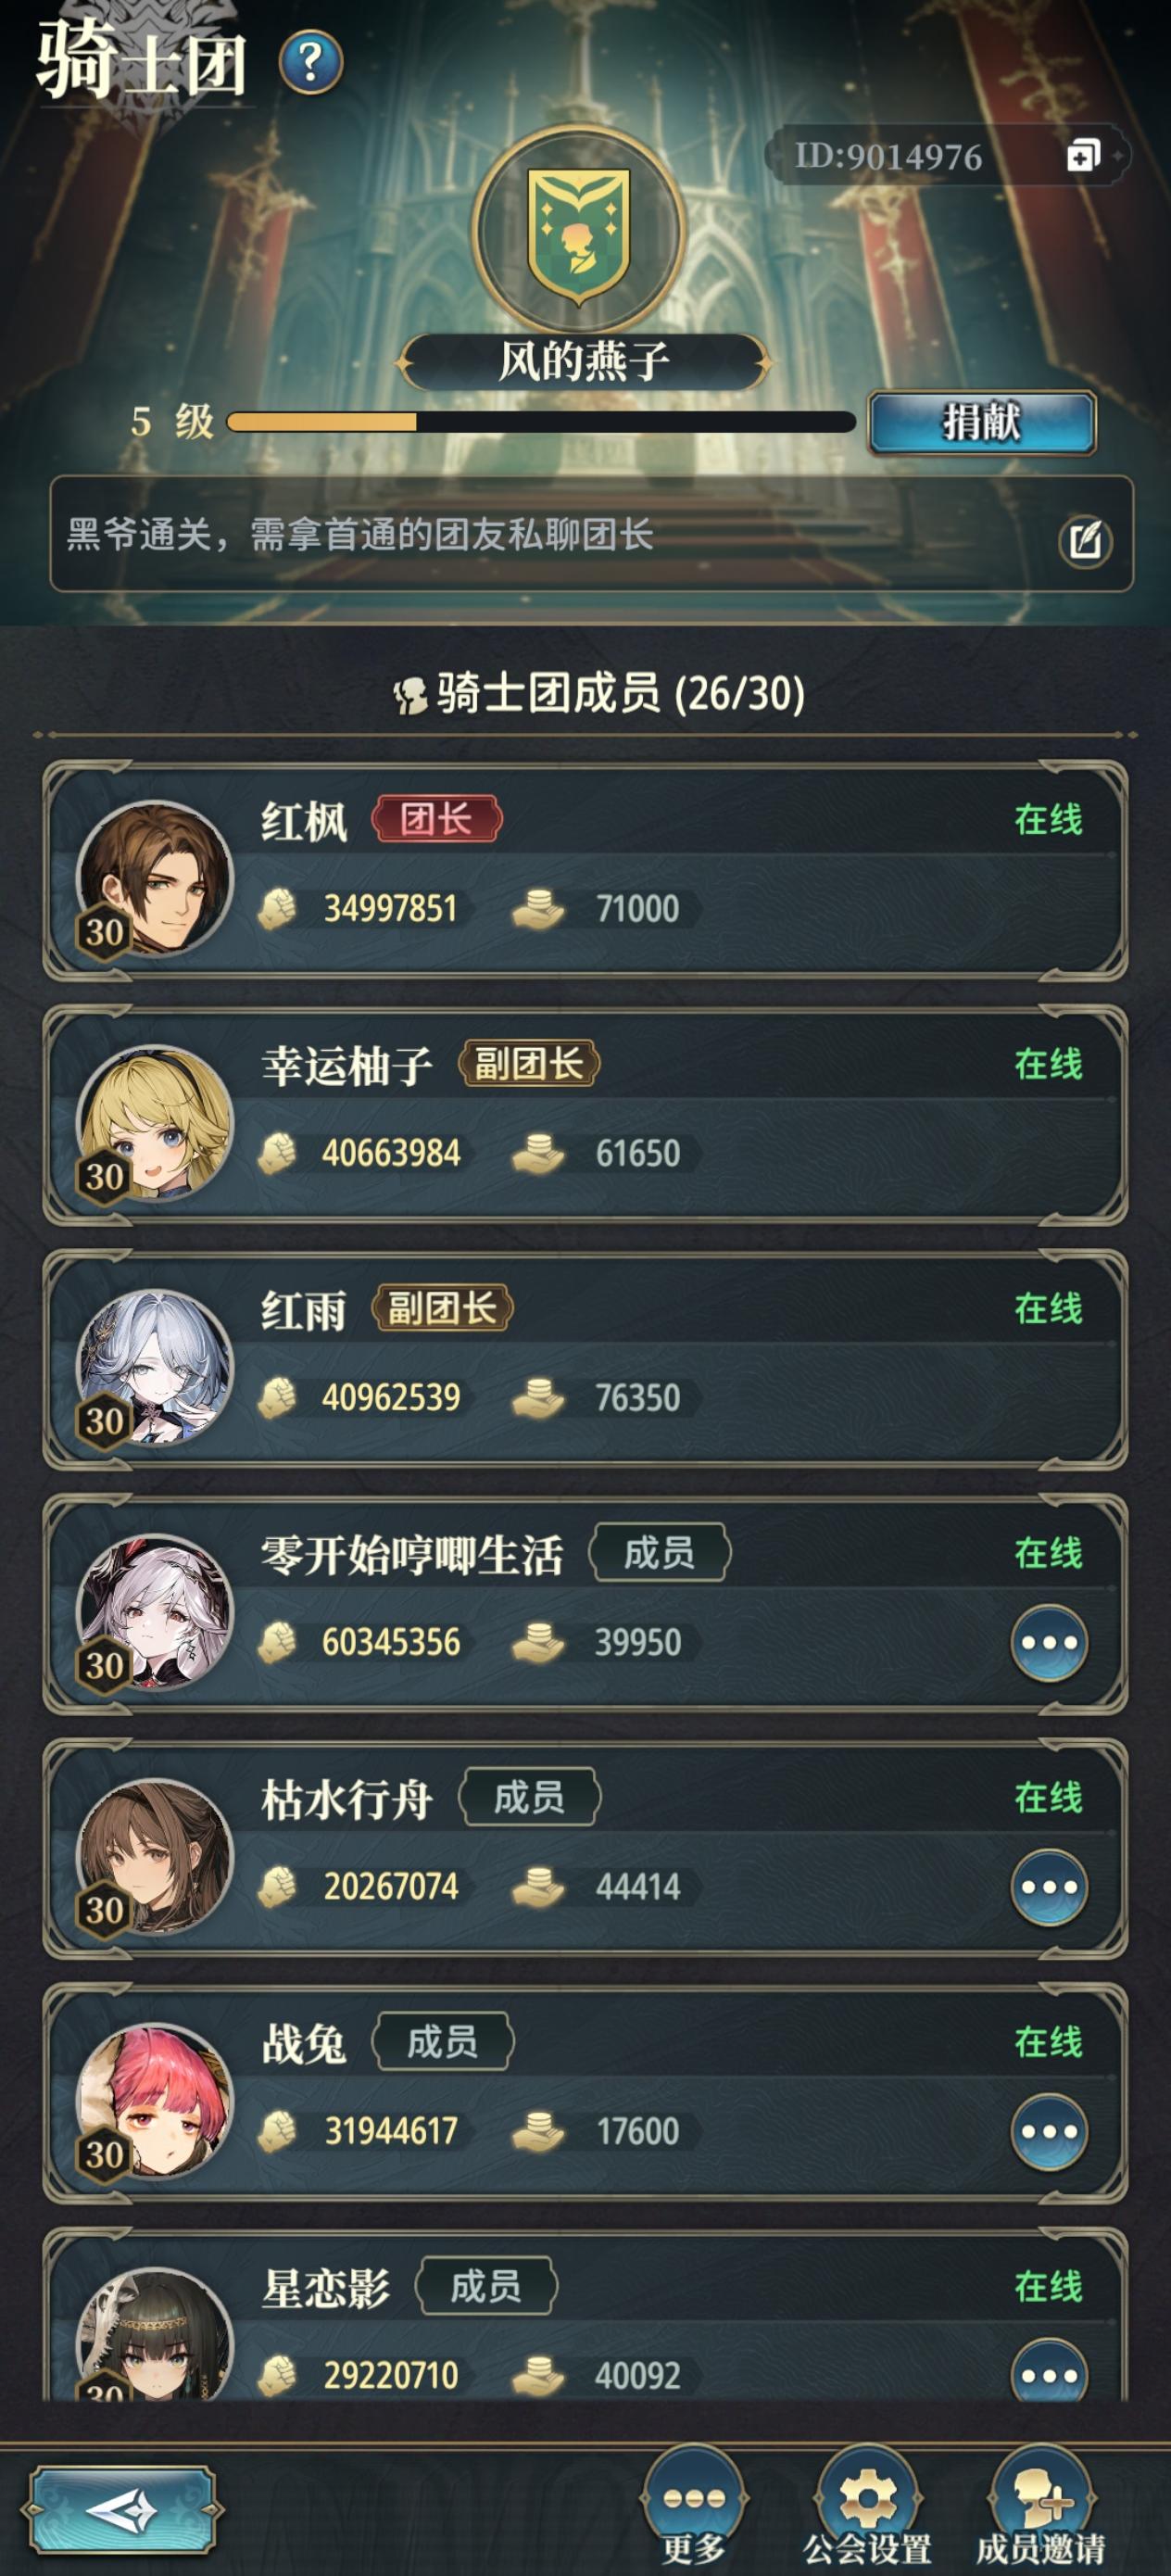The image size is (1171, 2576).
Task: Select the guild name 风的燕子 label
Action: 584,361
